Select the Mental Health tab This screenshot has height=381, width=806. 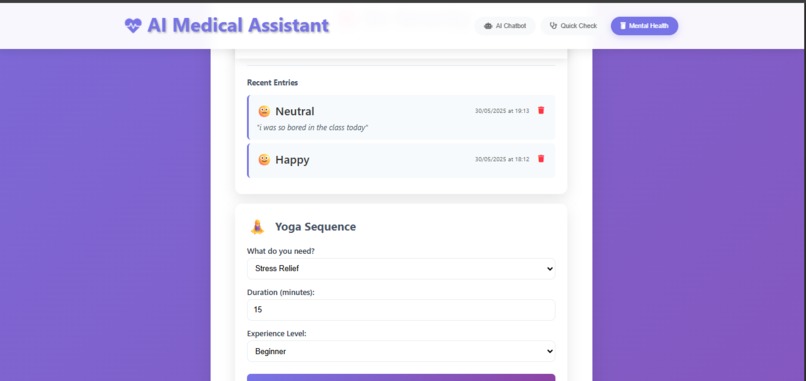click(x=644, y=26)
